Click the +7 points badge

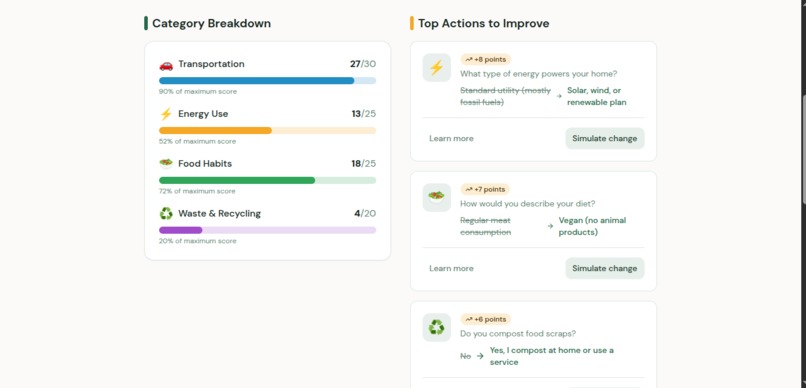pyautogui.click(x=485, y=190)
